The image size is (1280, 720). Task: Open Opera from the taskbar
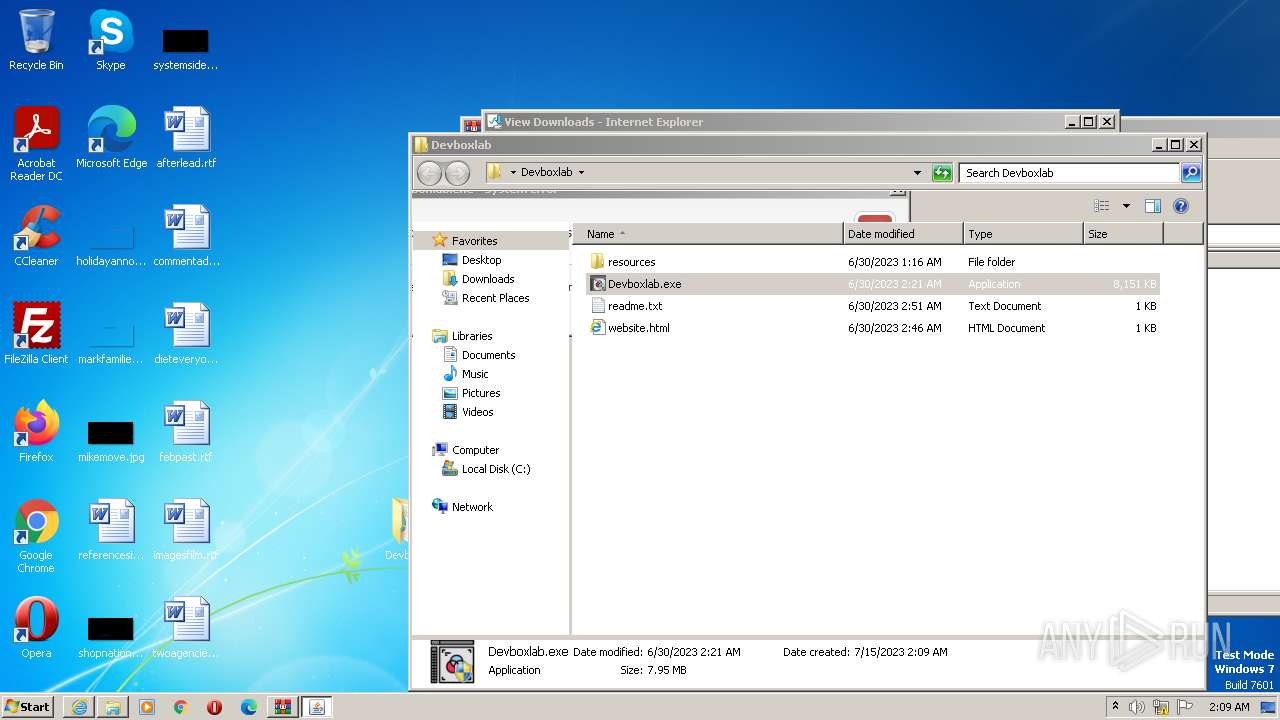pos(215,707)
